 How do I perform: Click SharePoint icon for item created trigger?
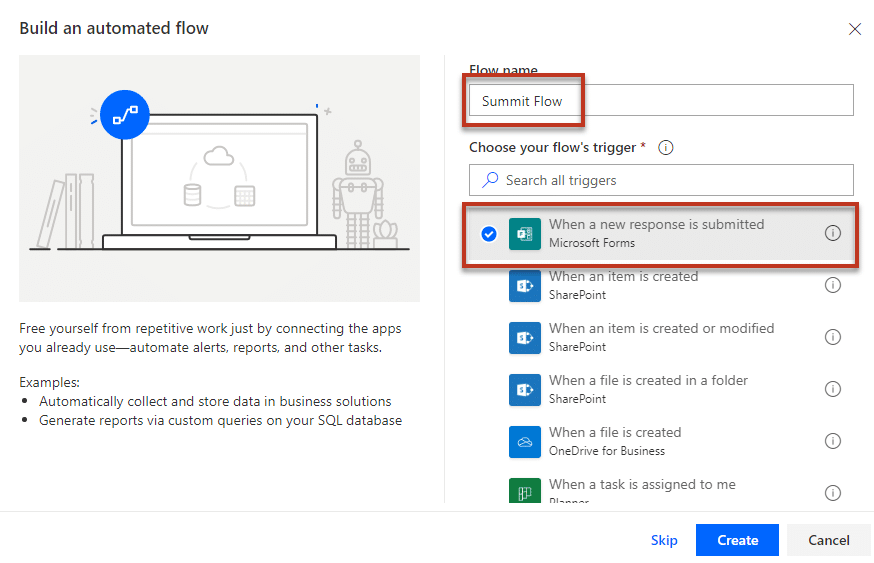pyautogui.click(x=525, y=285)
